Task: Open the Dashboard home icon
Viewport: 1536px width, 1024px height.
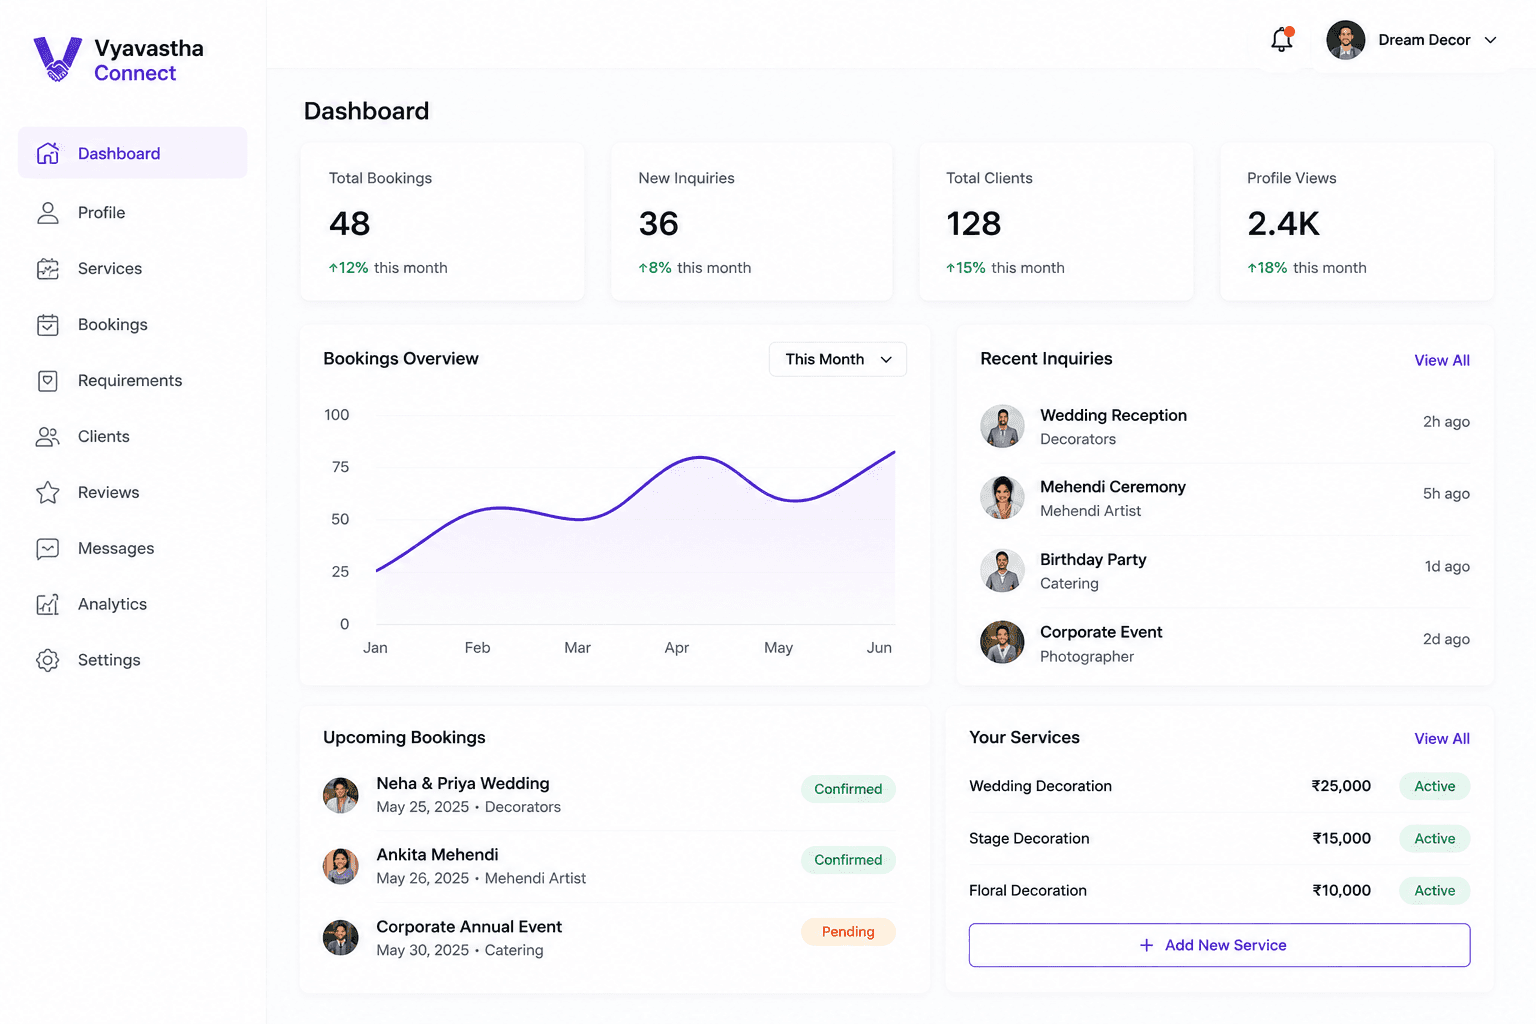Action: point(48,153)
